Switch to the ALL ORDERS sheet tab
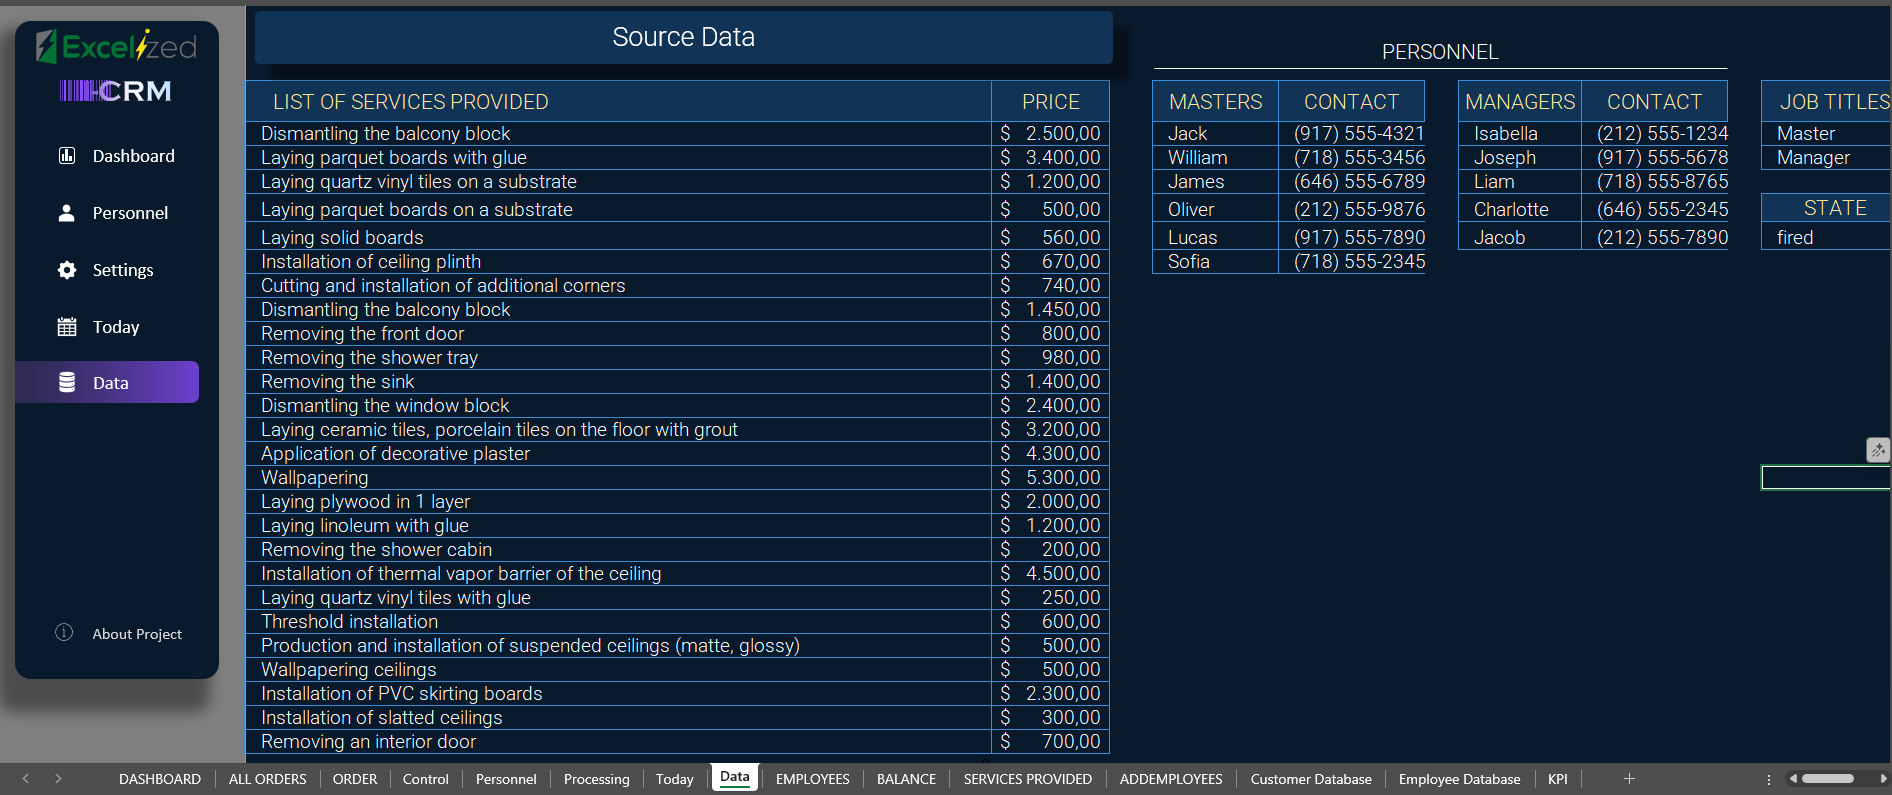The width and height of the screenshot is (1892, 795). (x=268, y=779)
